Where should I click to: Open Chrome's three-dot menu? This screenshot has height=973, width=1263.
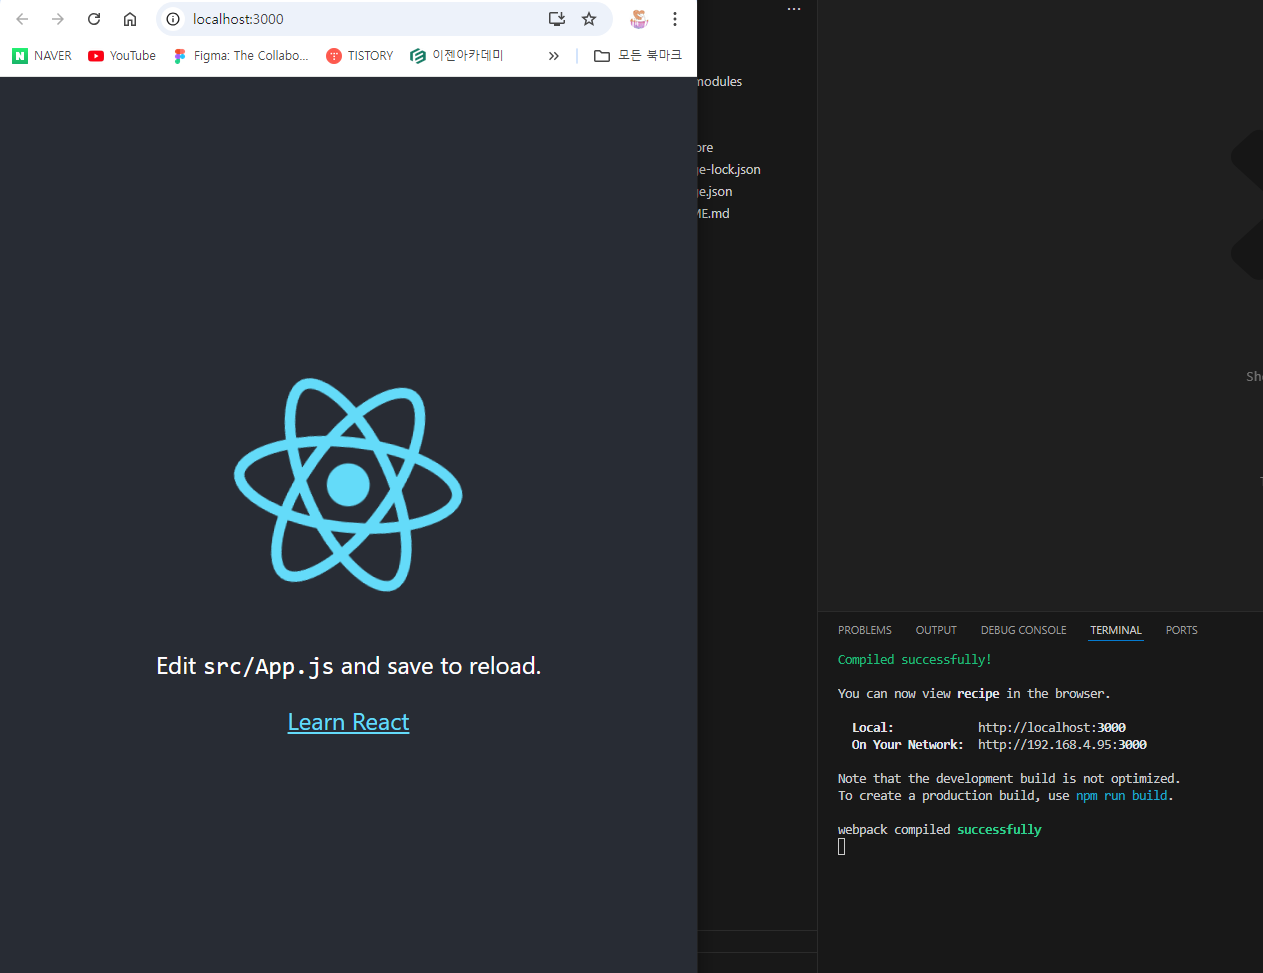pos(675,19)
